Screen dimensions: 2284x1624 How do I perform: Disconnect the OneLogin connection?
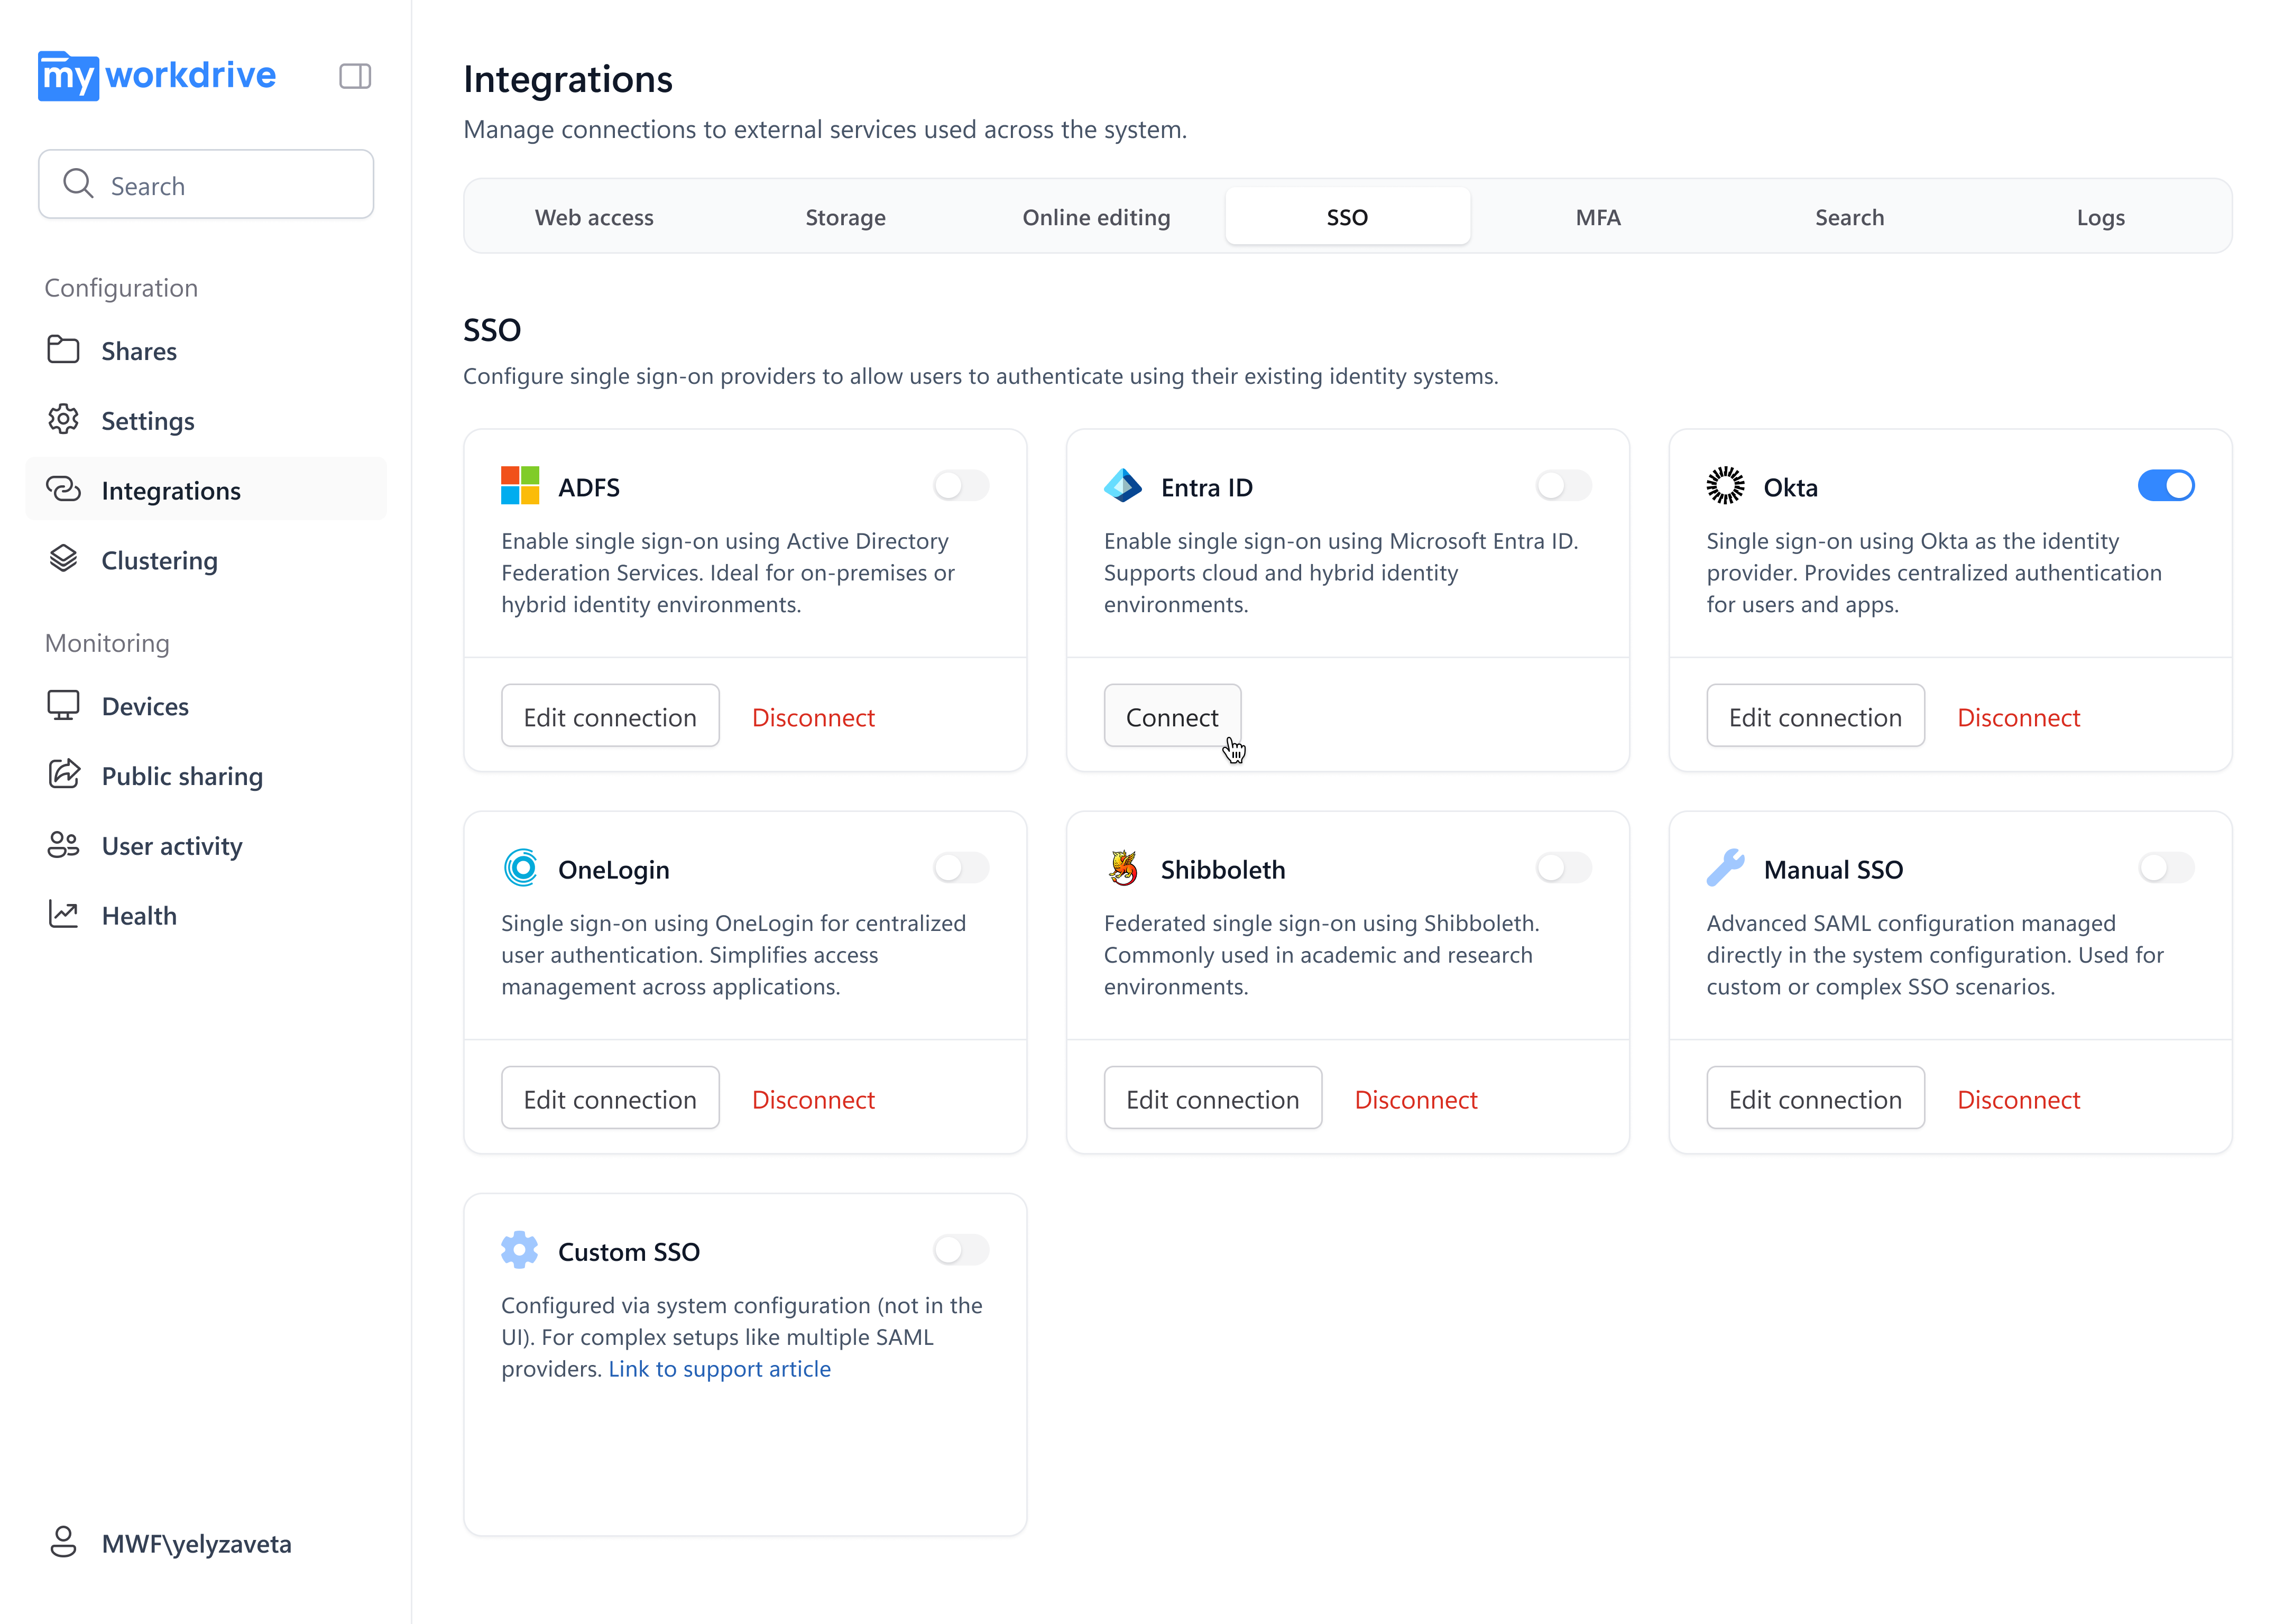click(813, 1100)
